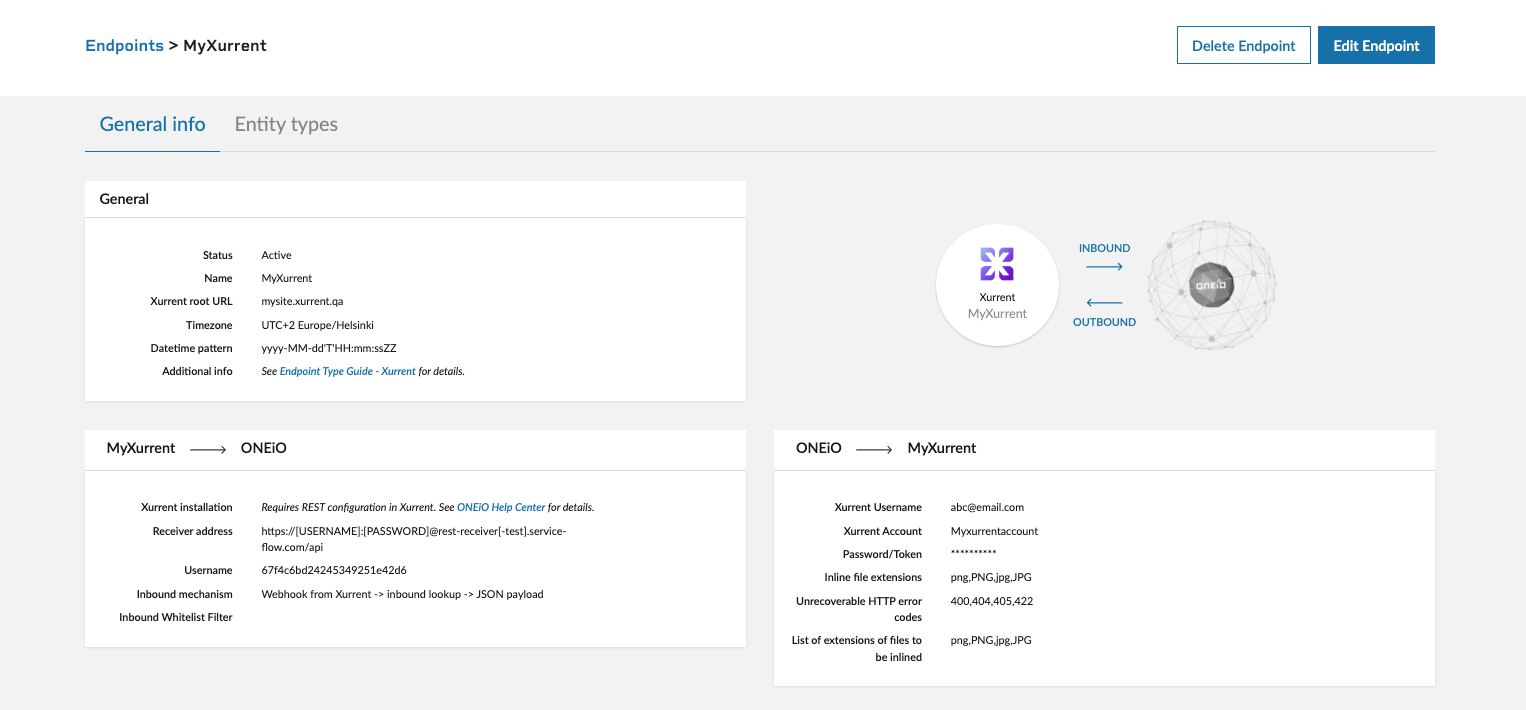
Task: Go back to Endpoints breadcrumb link
Action: tap(124, 45)
